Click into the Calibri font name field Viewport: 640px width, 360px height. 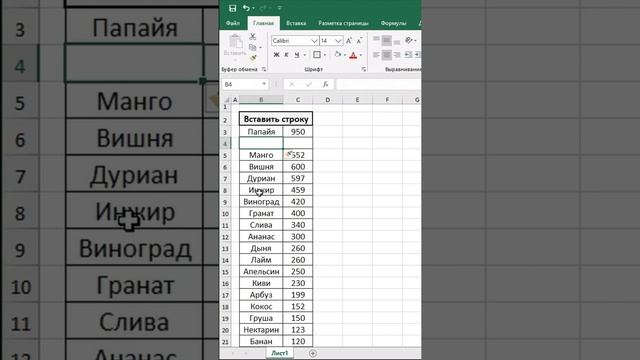click(291, 41)
